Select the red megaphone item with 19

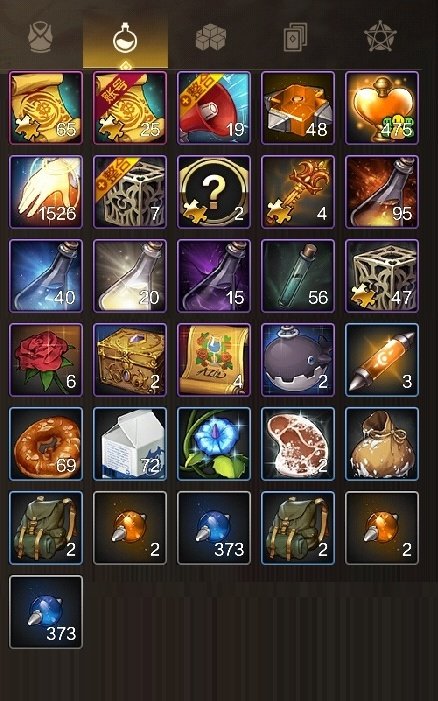pyautogui.click(x=214, y=108)
